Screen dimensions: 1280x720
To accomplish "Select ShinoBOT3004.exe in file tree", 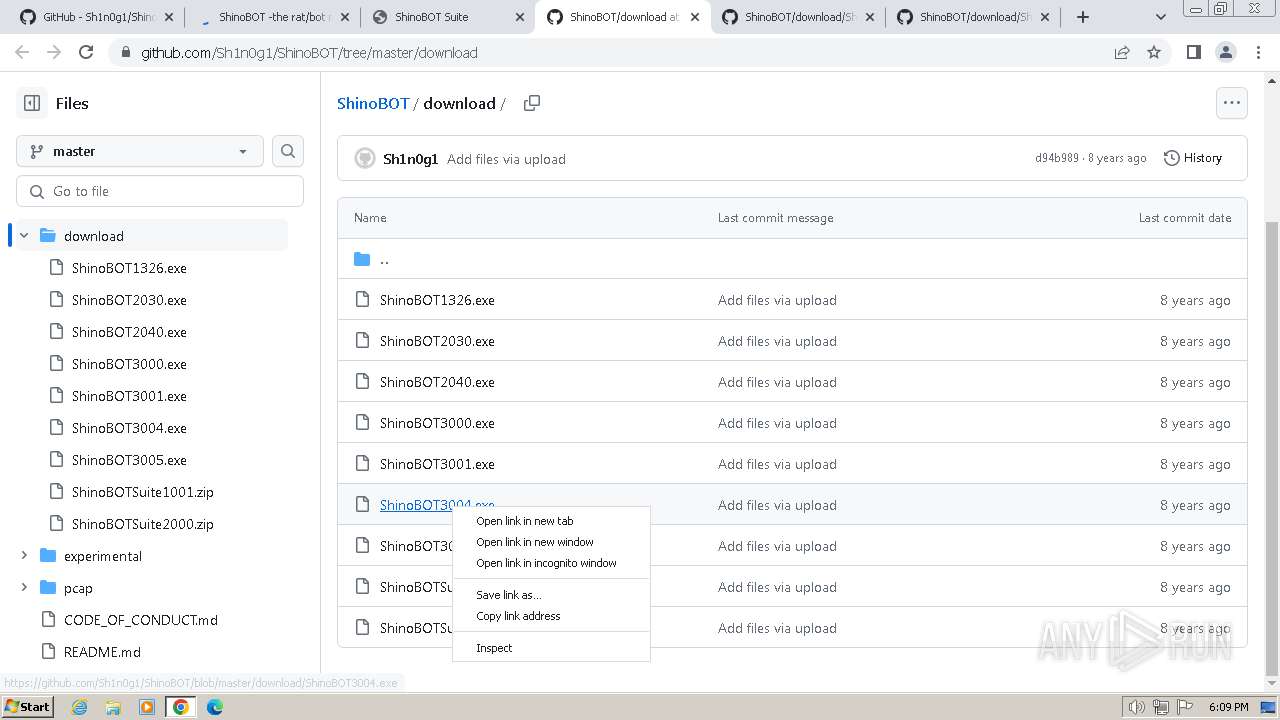I will [129, 428].
